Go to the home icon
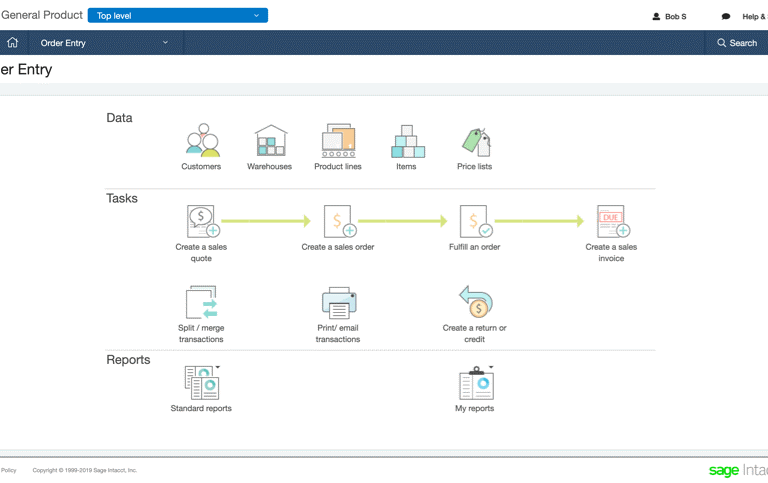Screen dimensions: 768x483 point(13,43)
